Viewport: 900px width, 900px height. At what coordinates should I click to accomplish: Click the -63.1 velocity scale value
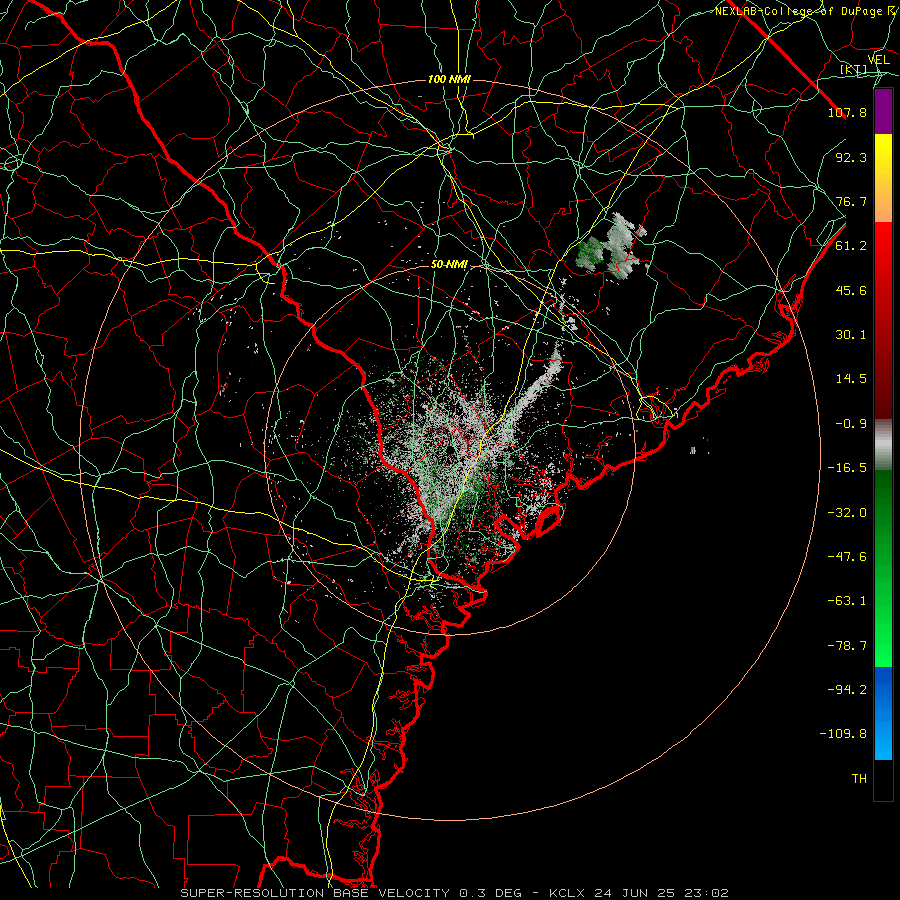(847, 601)
